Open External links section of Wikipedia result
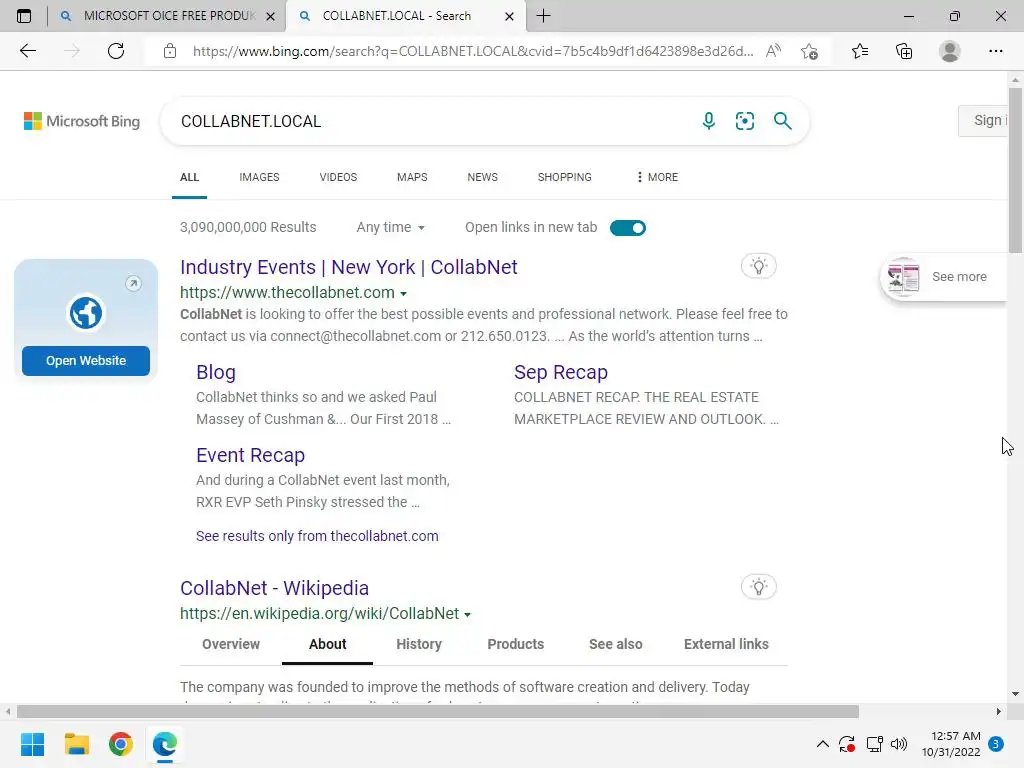This screenshot has width=1024, height=768. click(726, 644)
